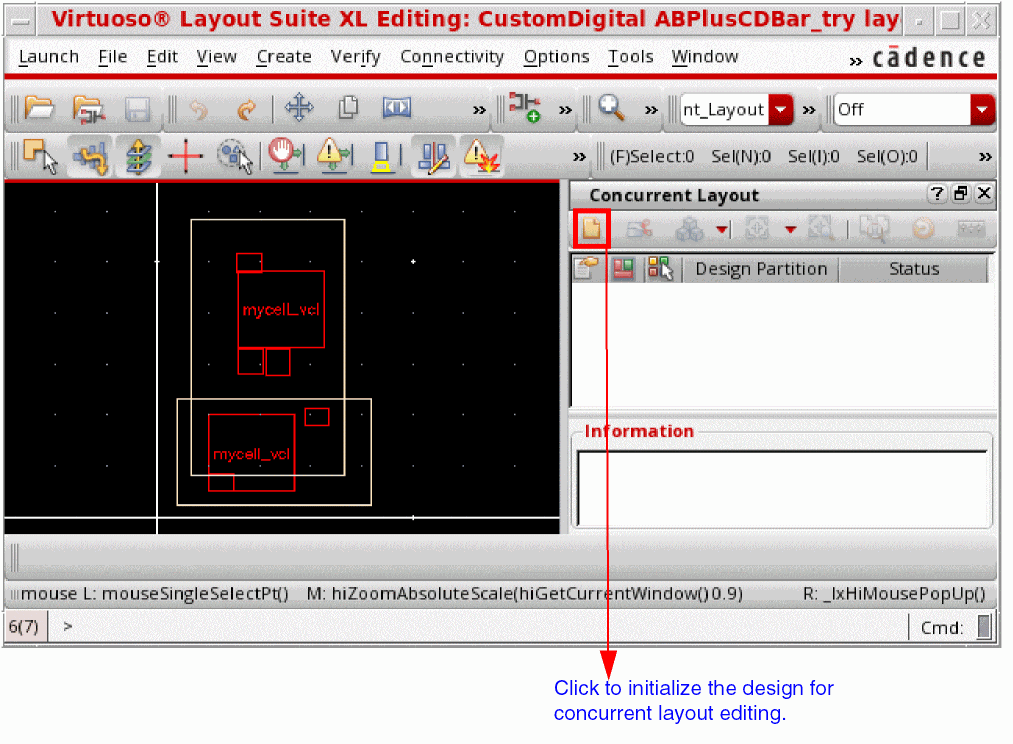1013x744 pixels.
Task: Click the Status column header
Action: 914,269
